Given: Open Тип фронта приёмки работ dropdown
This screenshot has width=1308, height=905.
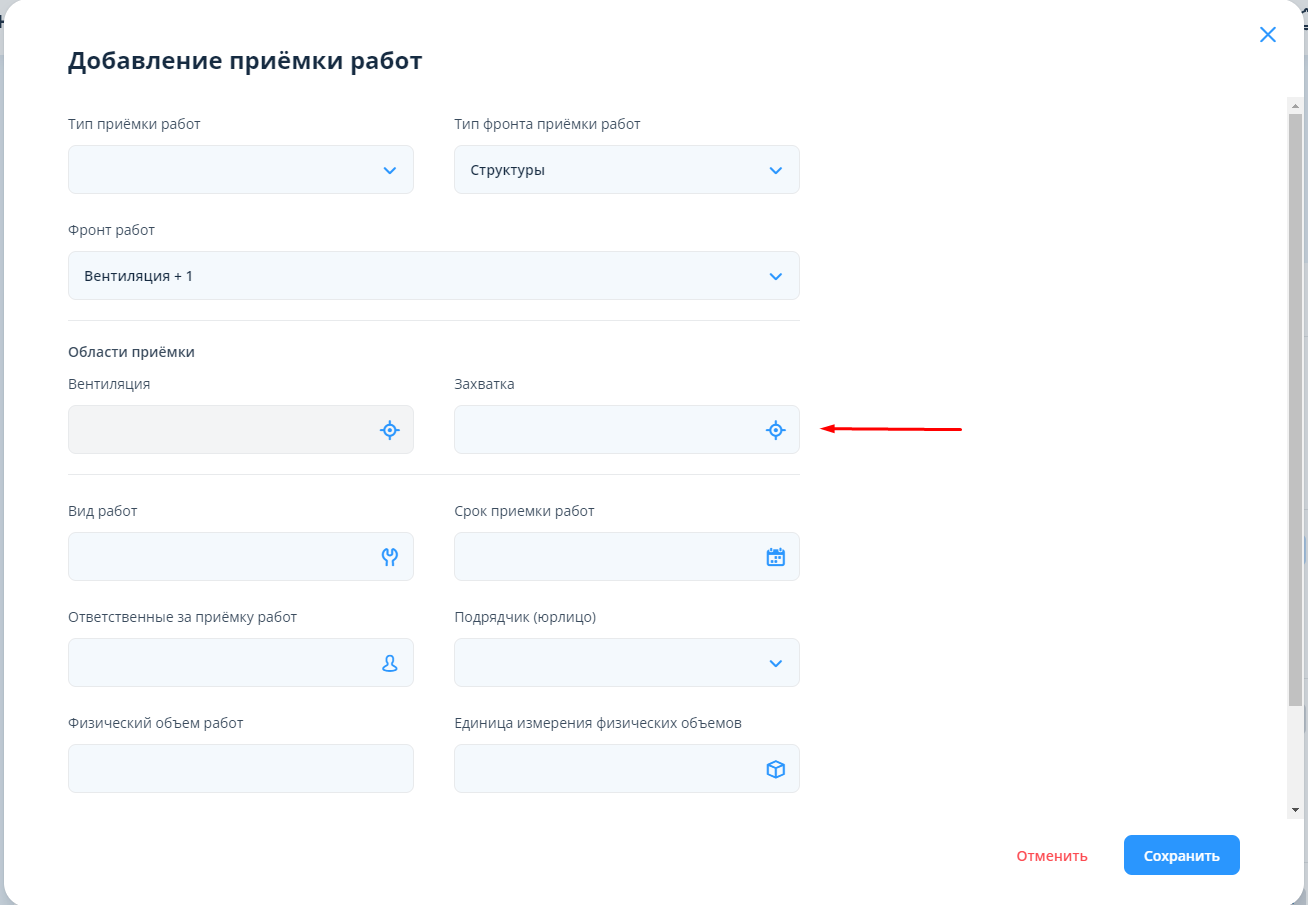Looking at the screenshot, I should 775,170.
